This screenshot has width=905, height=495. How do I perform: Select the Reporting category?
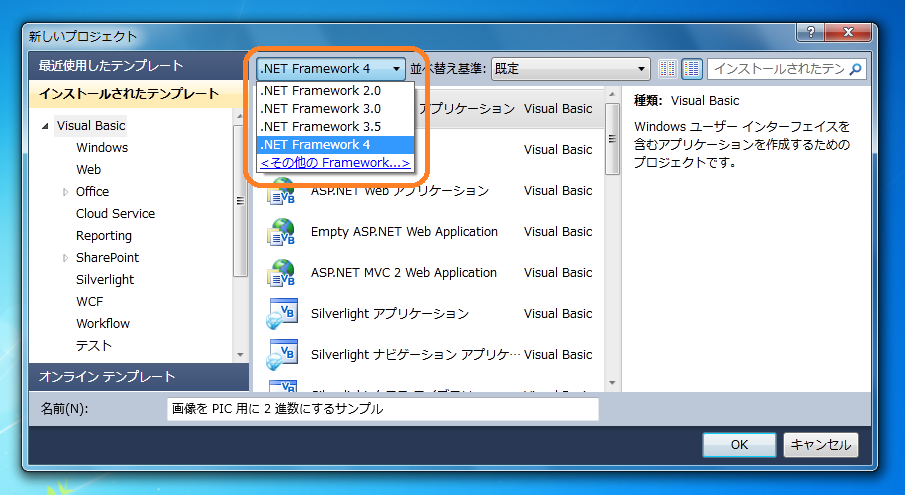tap(104, 235)
